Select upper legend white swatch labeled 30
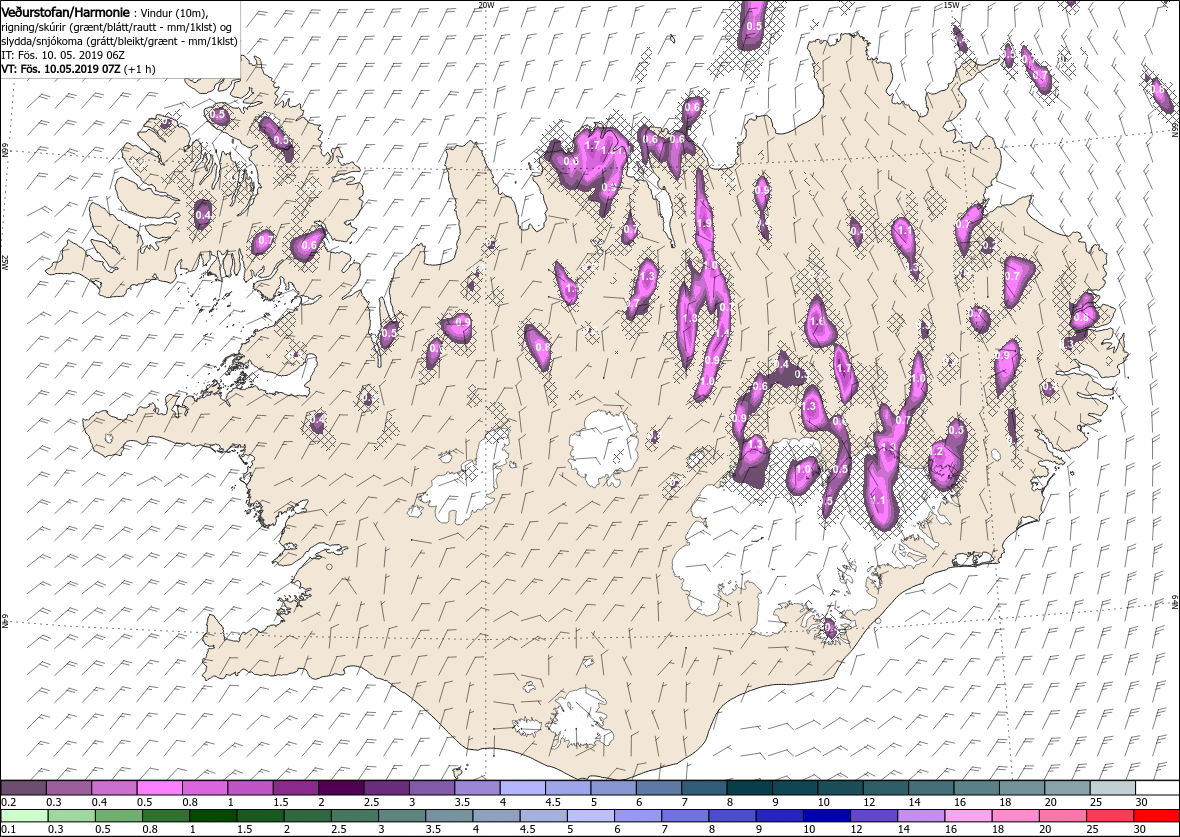This screenshot has height=837, width=1180. click(1157, 788)
